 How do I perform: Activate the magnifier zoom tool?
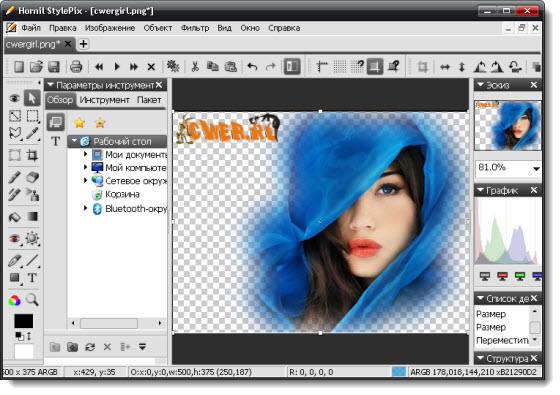pos(32,300)
